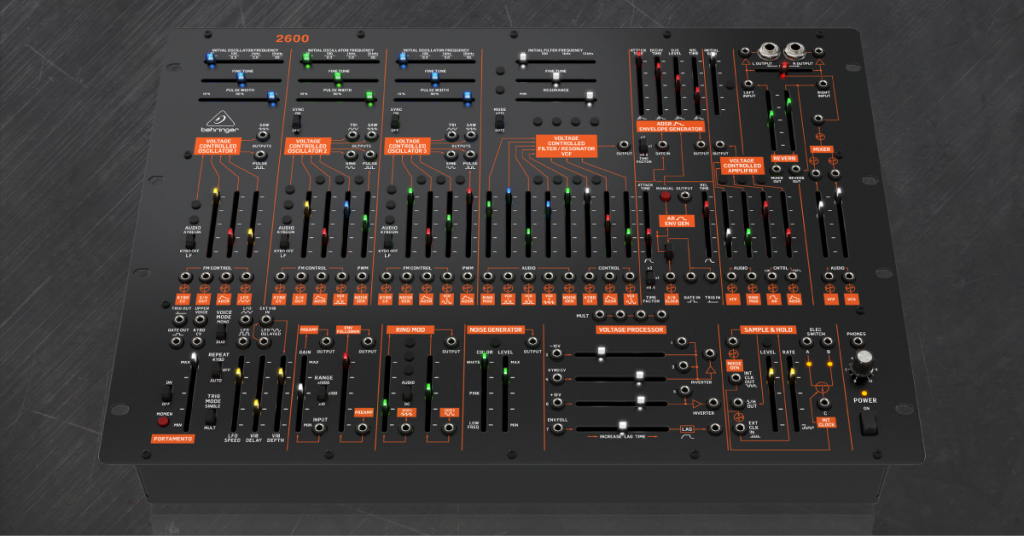This screenshot has height=536, width=1024.
Task: Flip the Trig Mode single/mult switch
Action: tap(210, 417)
